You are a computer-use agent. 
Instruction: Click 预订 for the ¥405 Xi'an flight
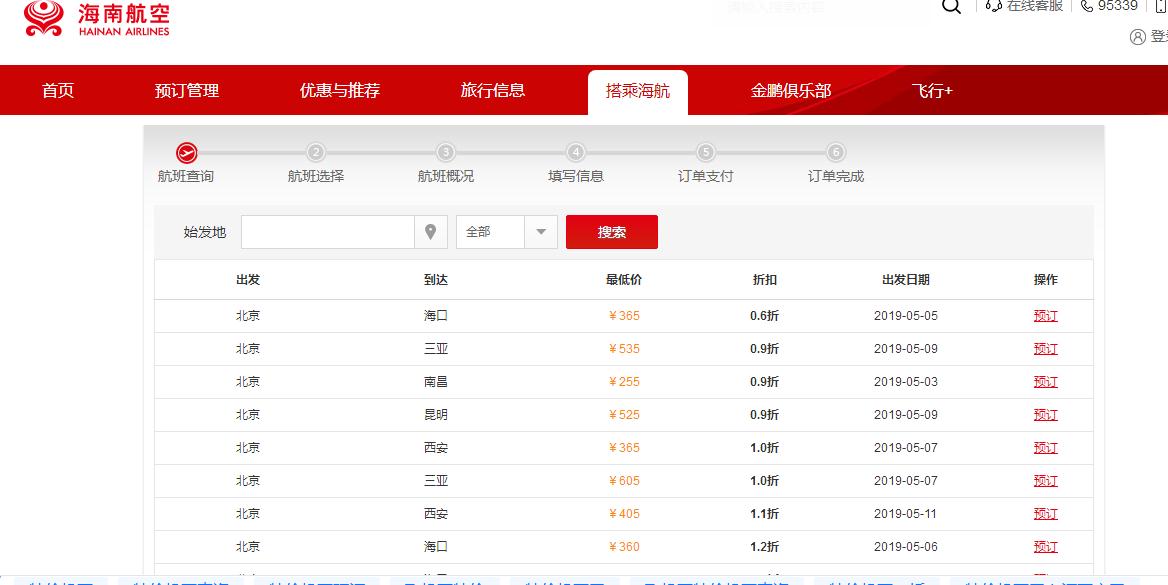(x=1045, y=513)
